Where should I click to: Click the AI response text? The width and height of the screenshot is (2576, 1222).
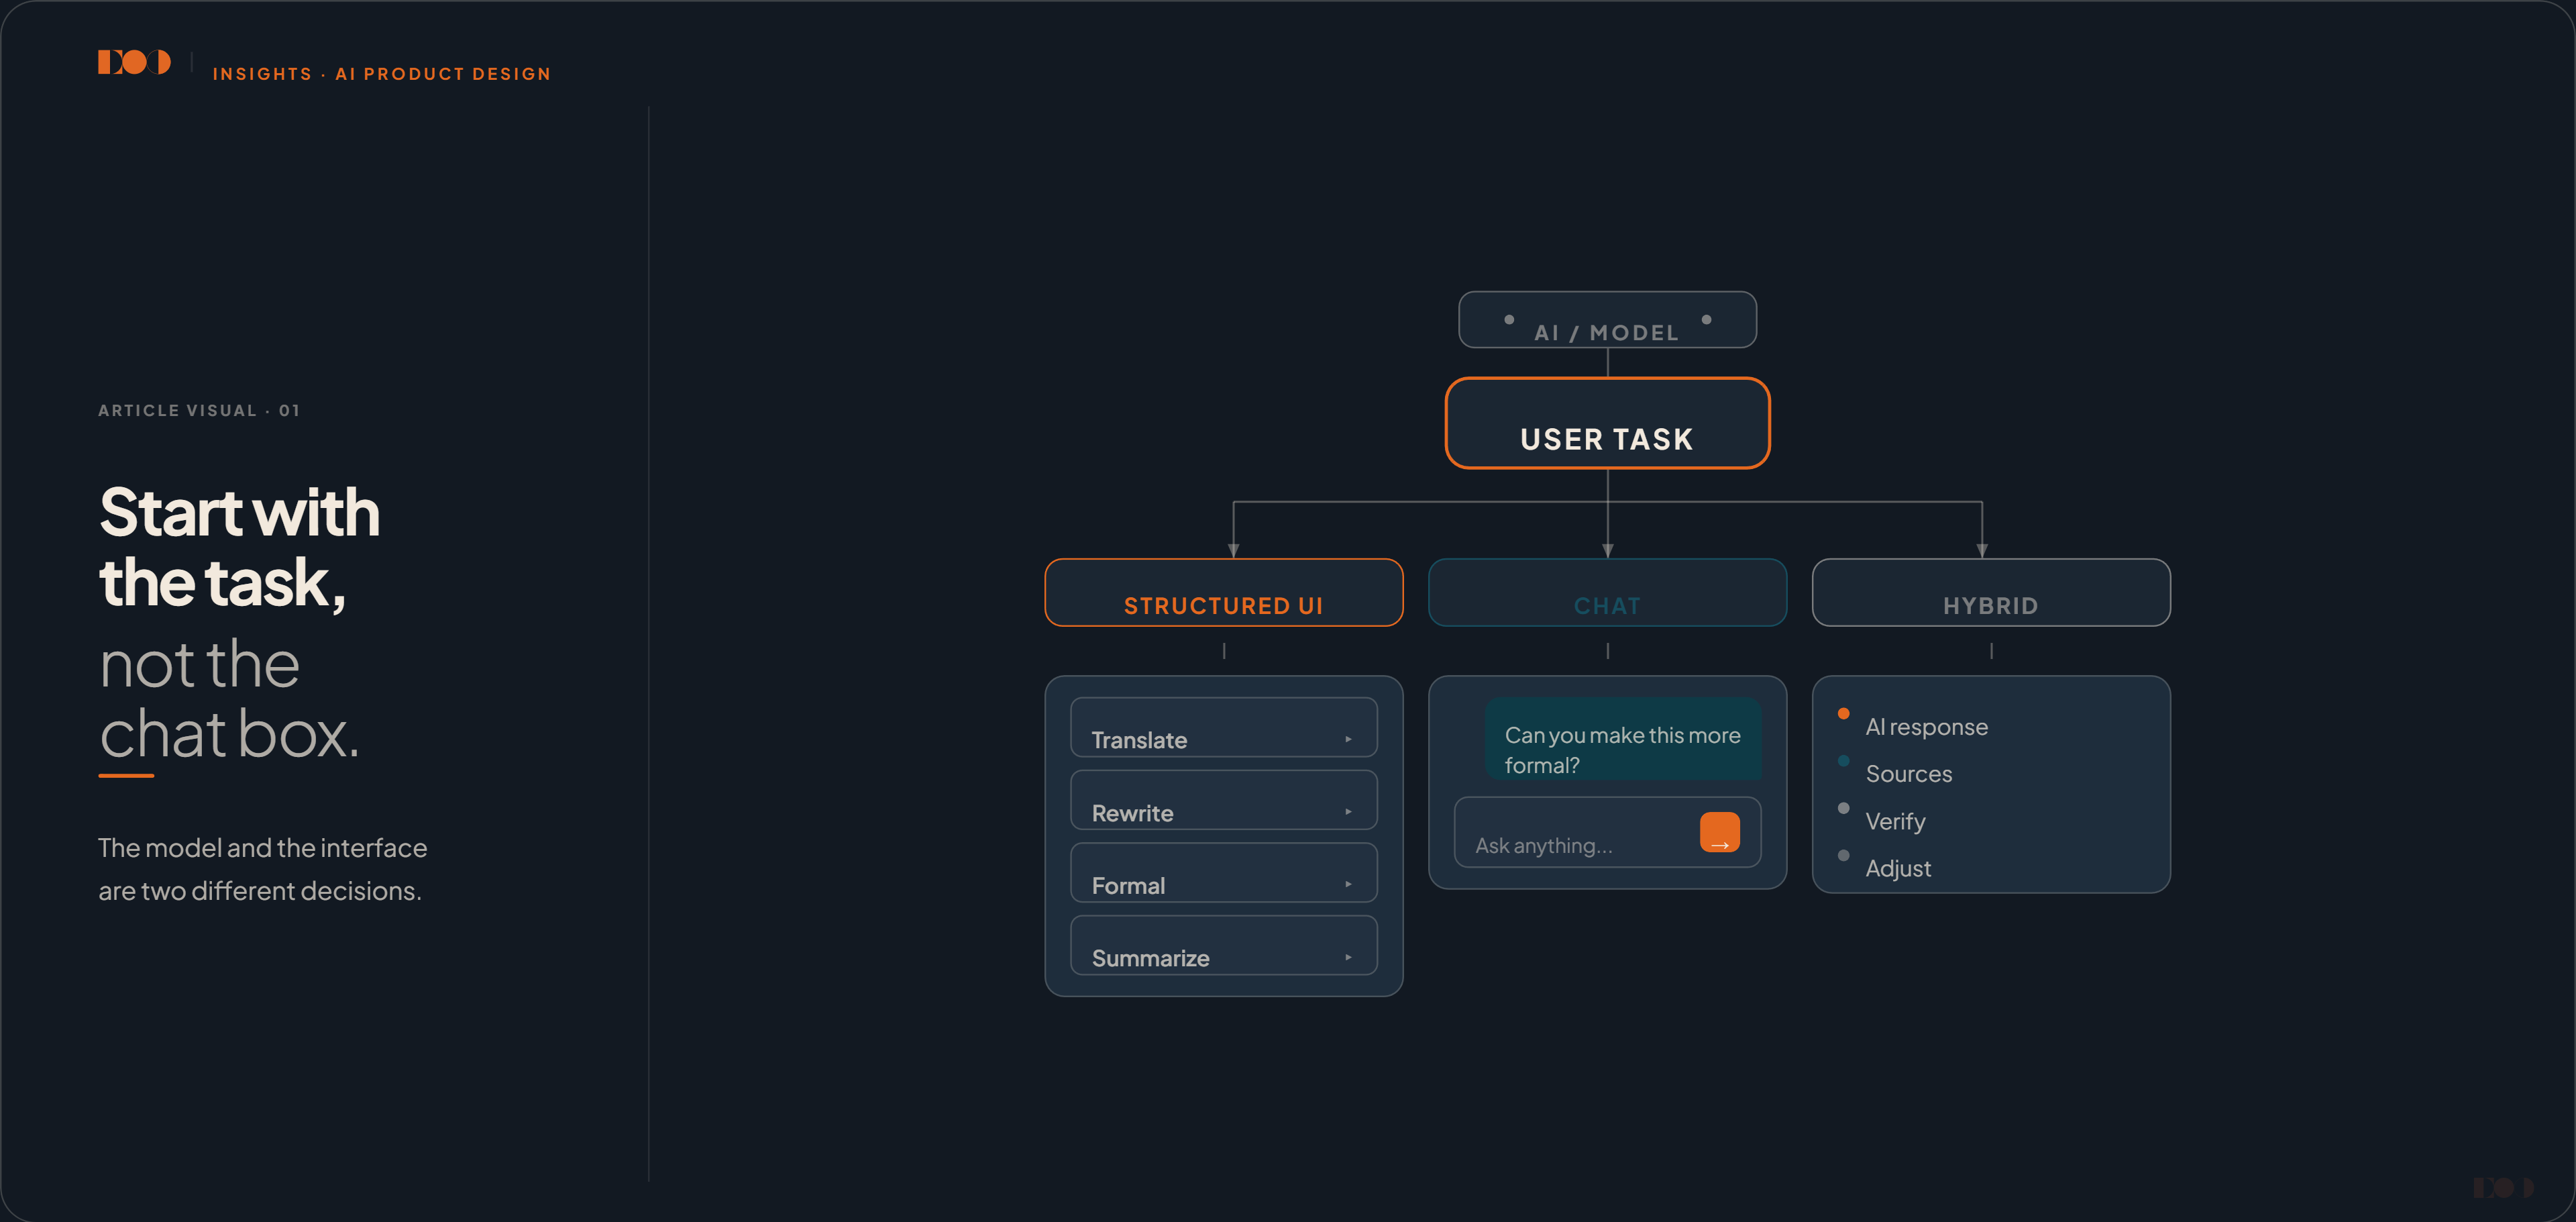(x=1926, y=727)
